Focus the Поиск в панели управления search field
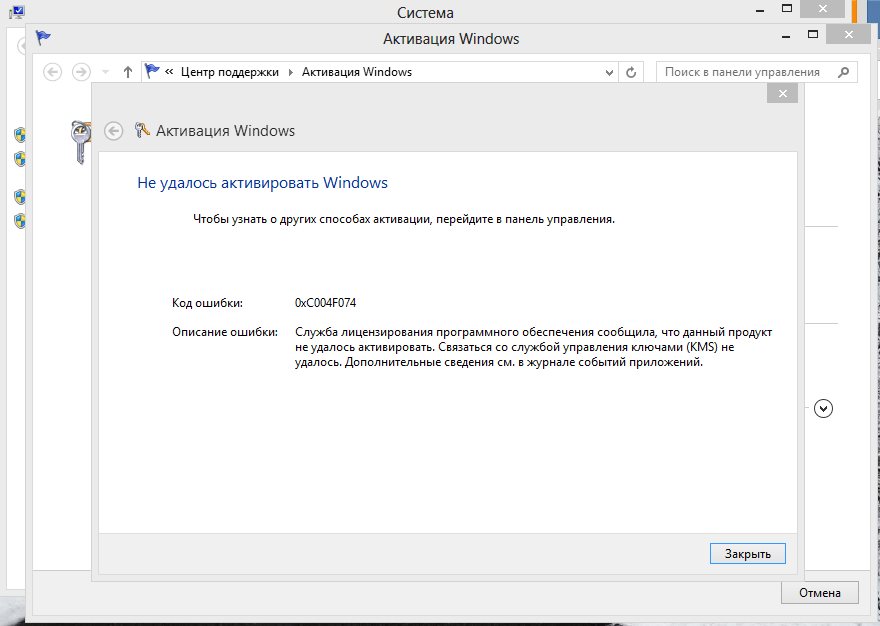 pos(757,72)
